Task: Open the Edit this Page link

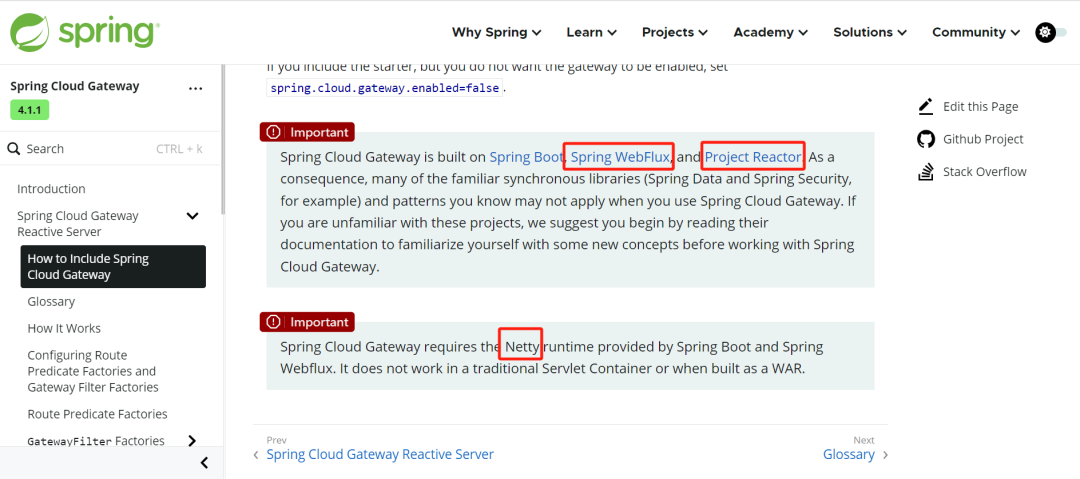Action: click(x=980, y=107)
